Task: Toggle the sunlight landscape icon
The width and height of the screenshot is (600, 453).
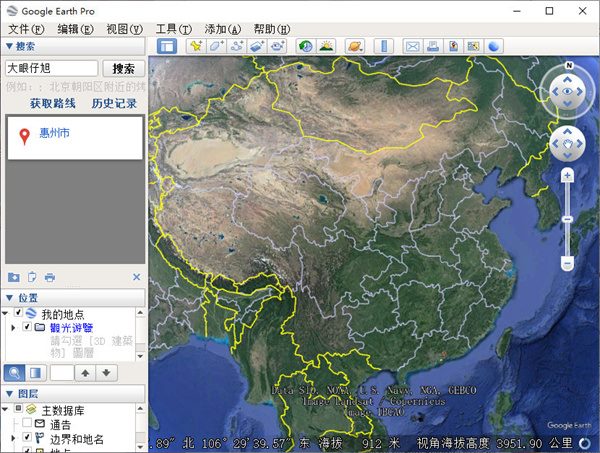Action: point(326,46)
